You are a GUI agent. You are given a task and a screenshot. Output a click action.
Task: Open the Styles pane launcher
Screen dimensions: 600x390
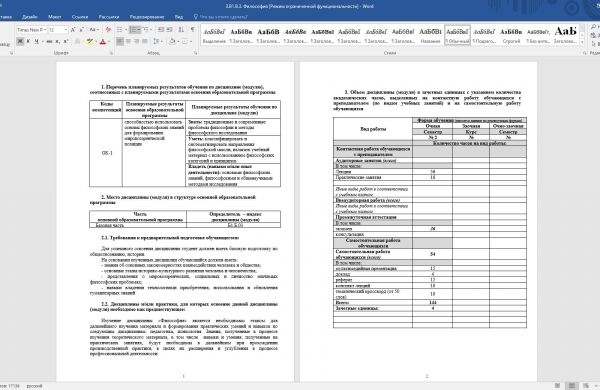pyautogui.click(x=584, y=53)
